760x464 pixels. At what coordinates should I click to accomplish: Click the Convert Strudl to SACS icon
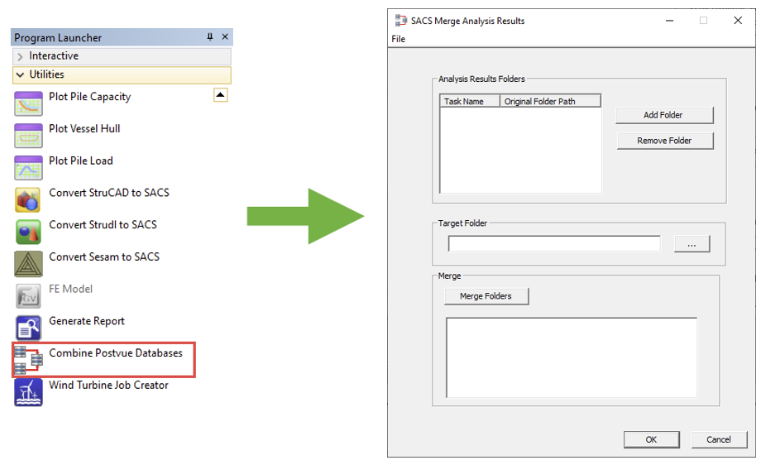tap(28, 231)
